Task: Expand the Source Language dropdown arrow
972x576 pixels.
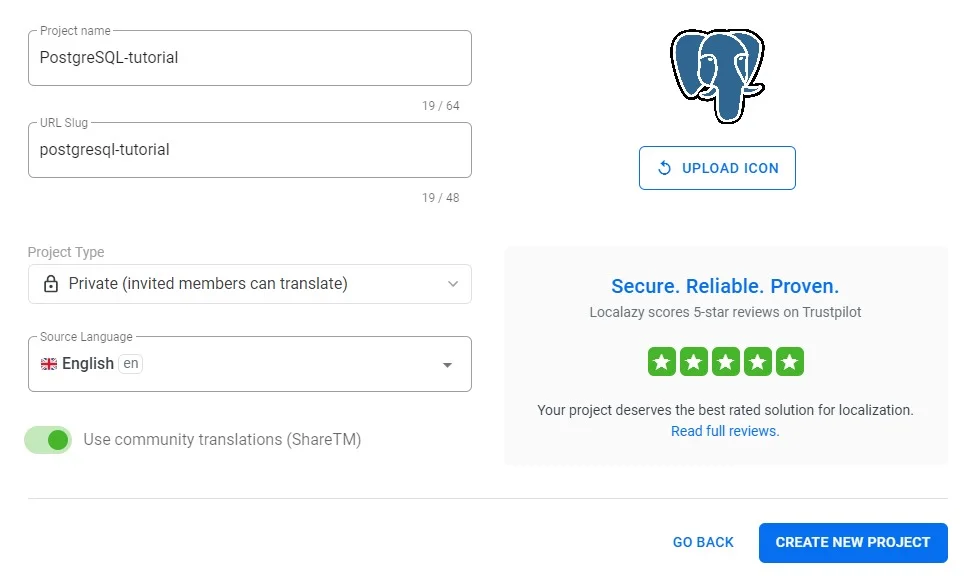Action: point(447,365)
